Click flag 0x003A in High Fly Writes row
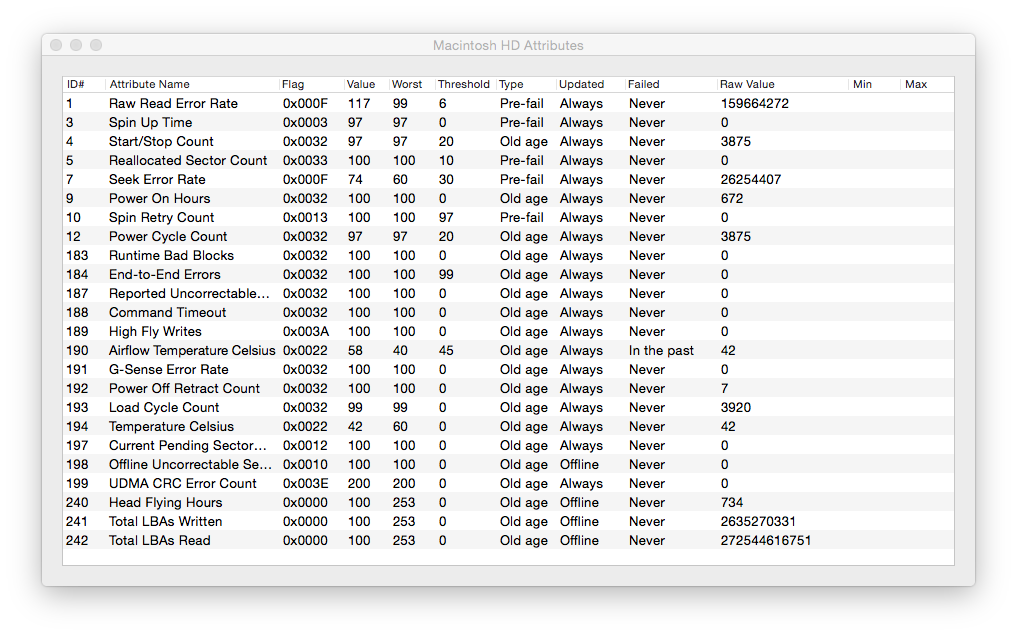 point(305,331)
